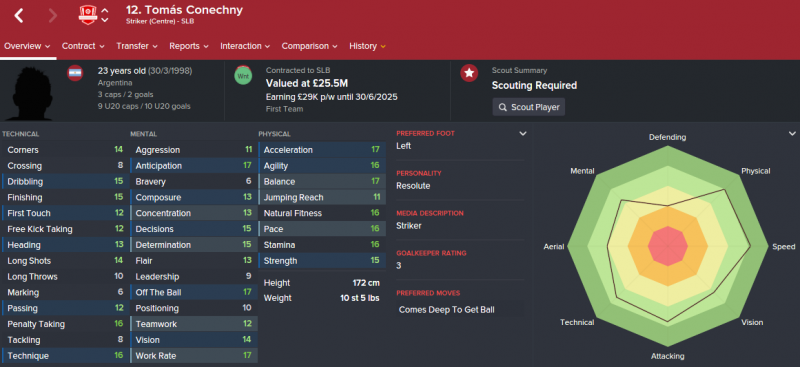
Task: Click the scout summary star icon
Action: point(469,73)
